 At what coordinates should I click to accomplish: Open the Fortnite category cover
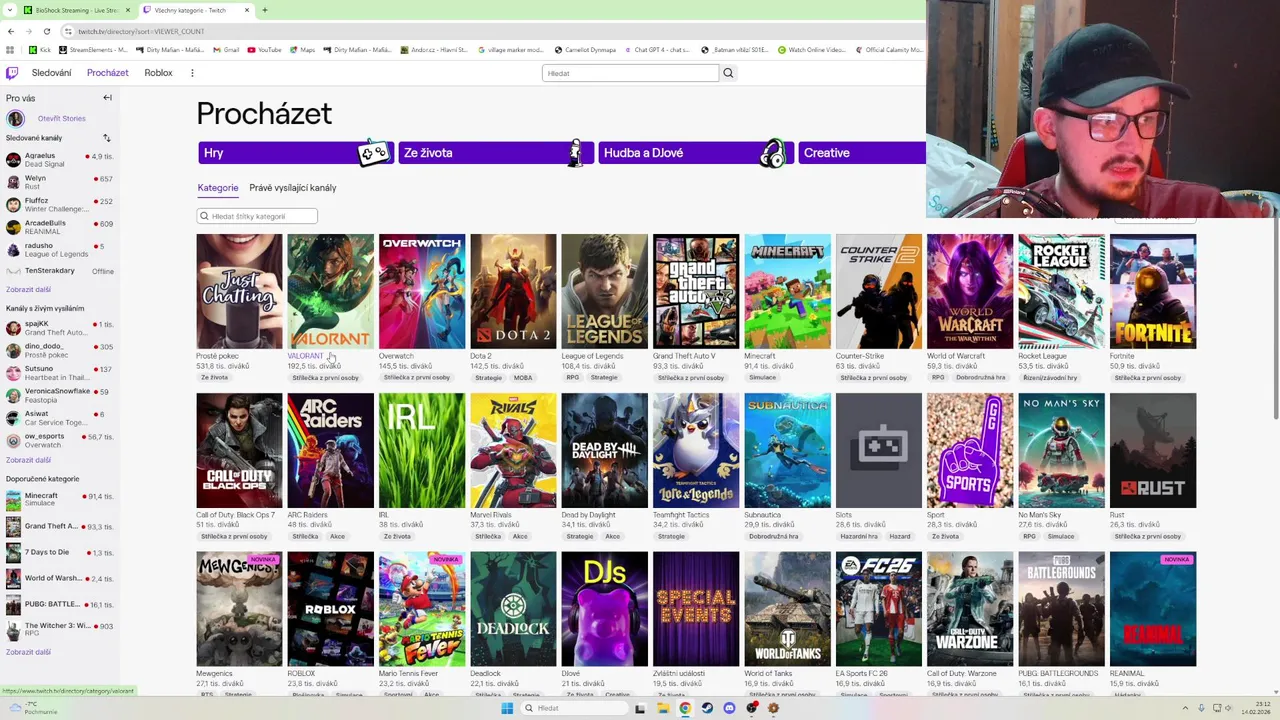1153,291
